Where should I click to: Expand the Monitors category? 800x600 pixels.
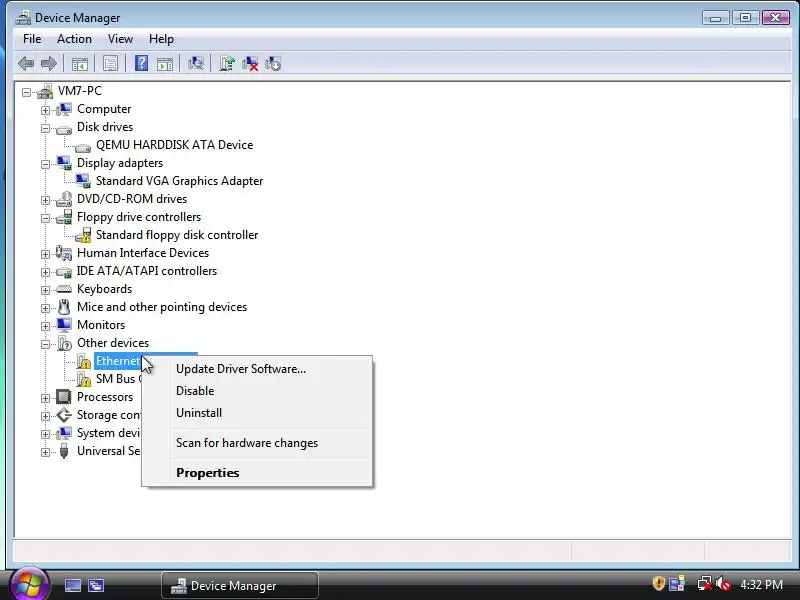coord(45,326)
